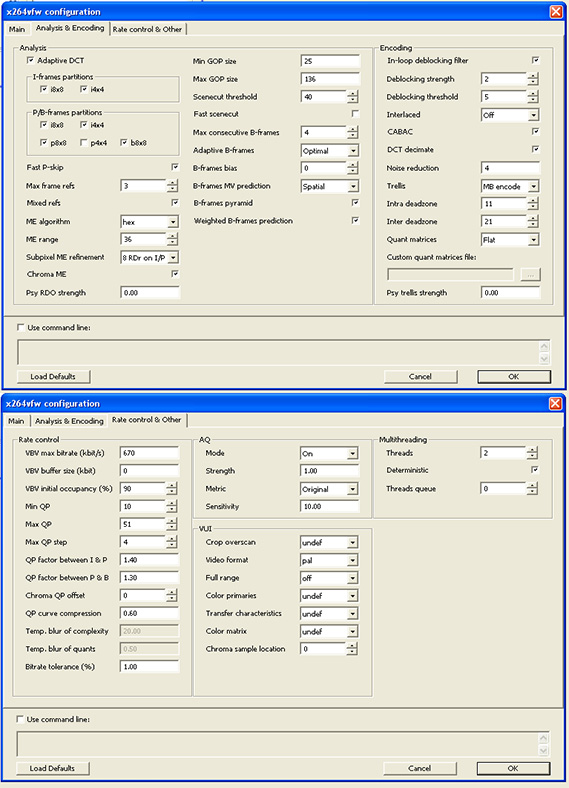Click Noise reduction field
This screenshot has width=569, height=788.
[x=511, y=168]
